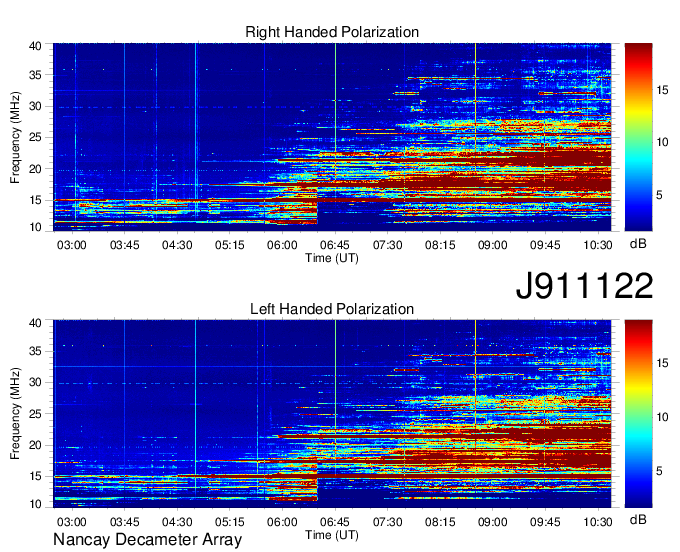
Task: Click the Right Handed plot's cyan line after 04:30
Action: click(x=196, y=130)
